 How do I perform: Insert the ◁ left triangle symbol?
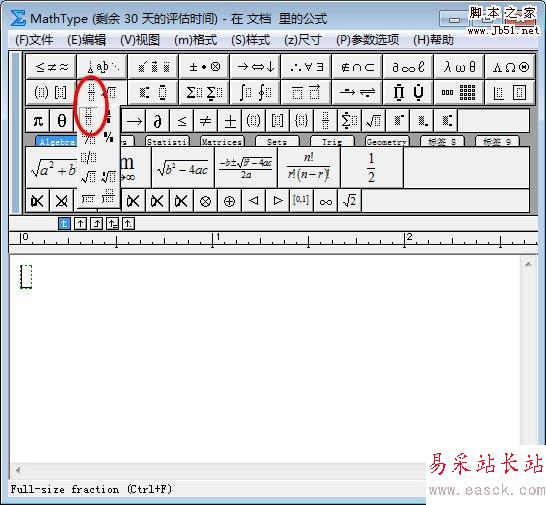[x=254, y=201]
